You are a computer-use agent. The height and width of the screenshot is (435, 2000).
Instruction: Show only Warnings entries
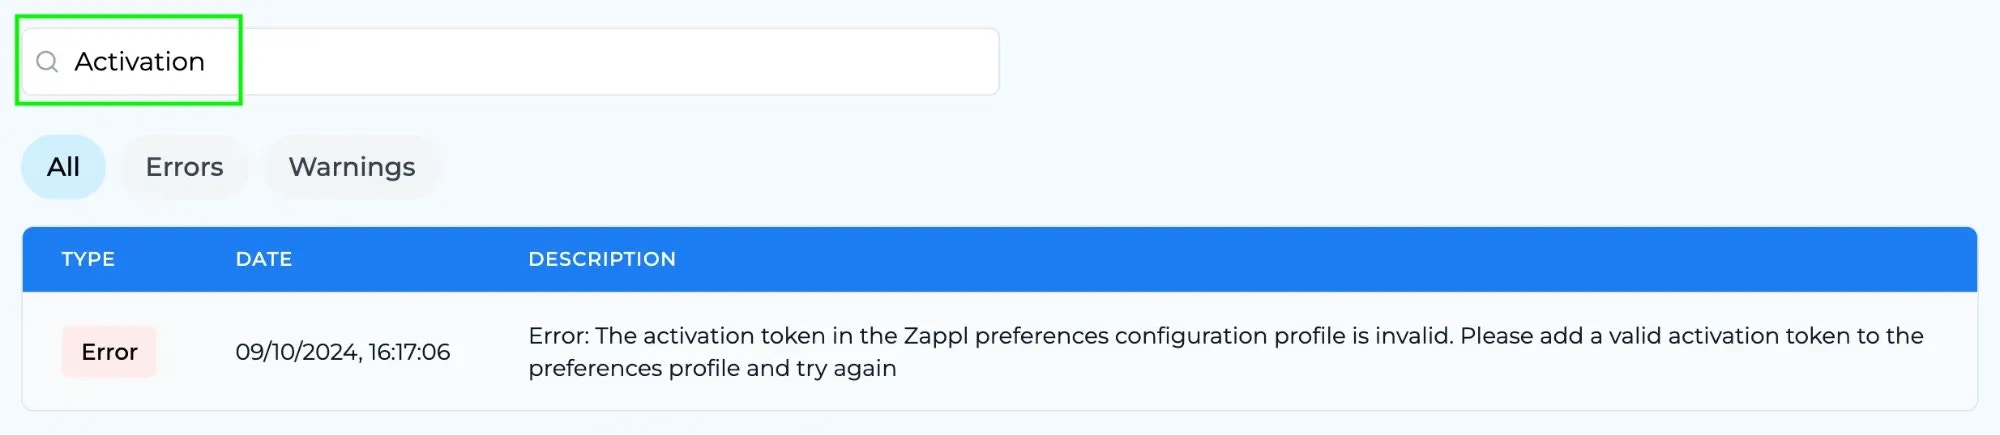pos(352,167)
